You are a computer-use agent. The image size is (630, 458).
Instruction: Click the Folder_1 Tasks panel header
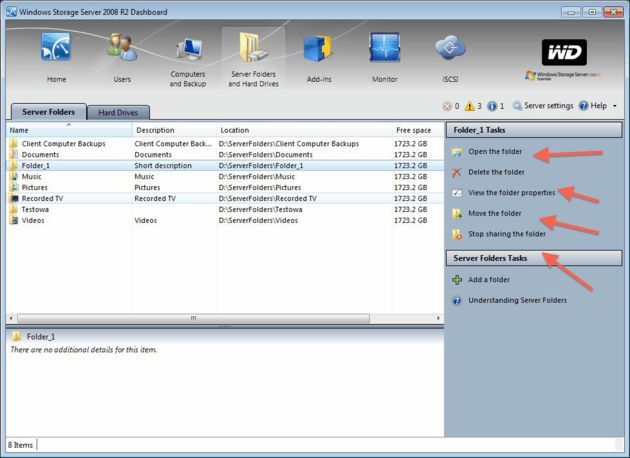[x=534, y=130]
